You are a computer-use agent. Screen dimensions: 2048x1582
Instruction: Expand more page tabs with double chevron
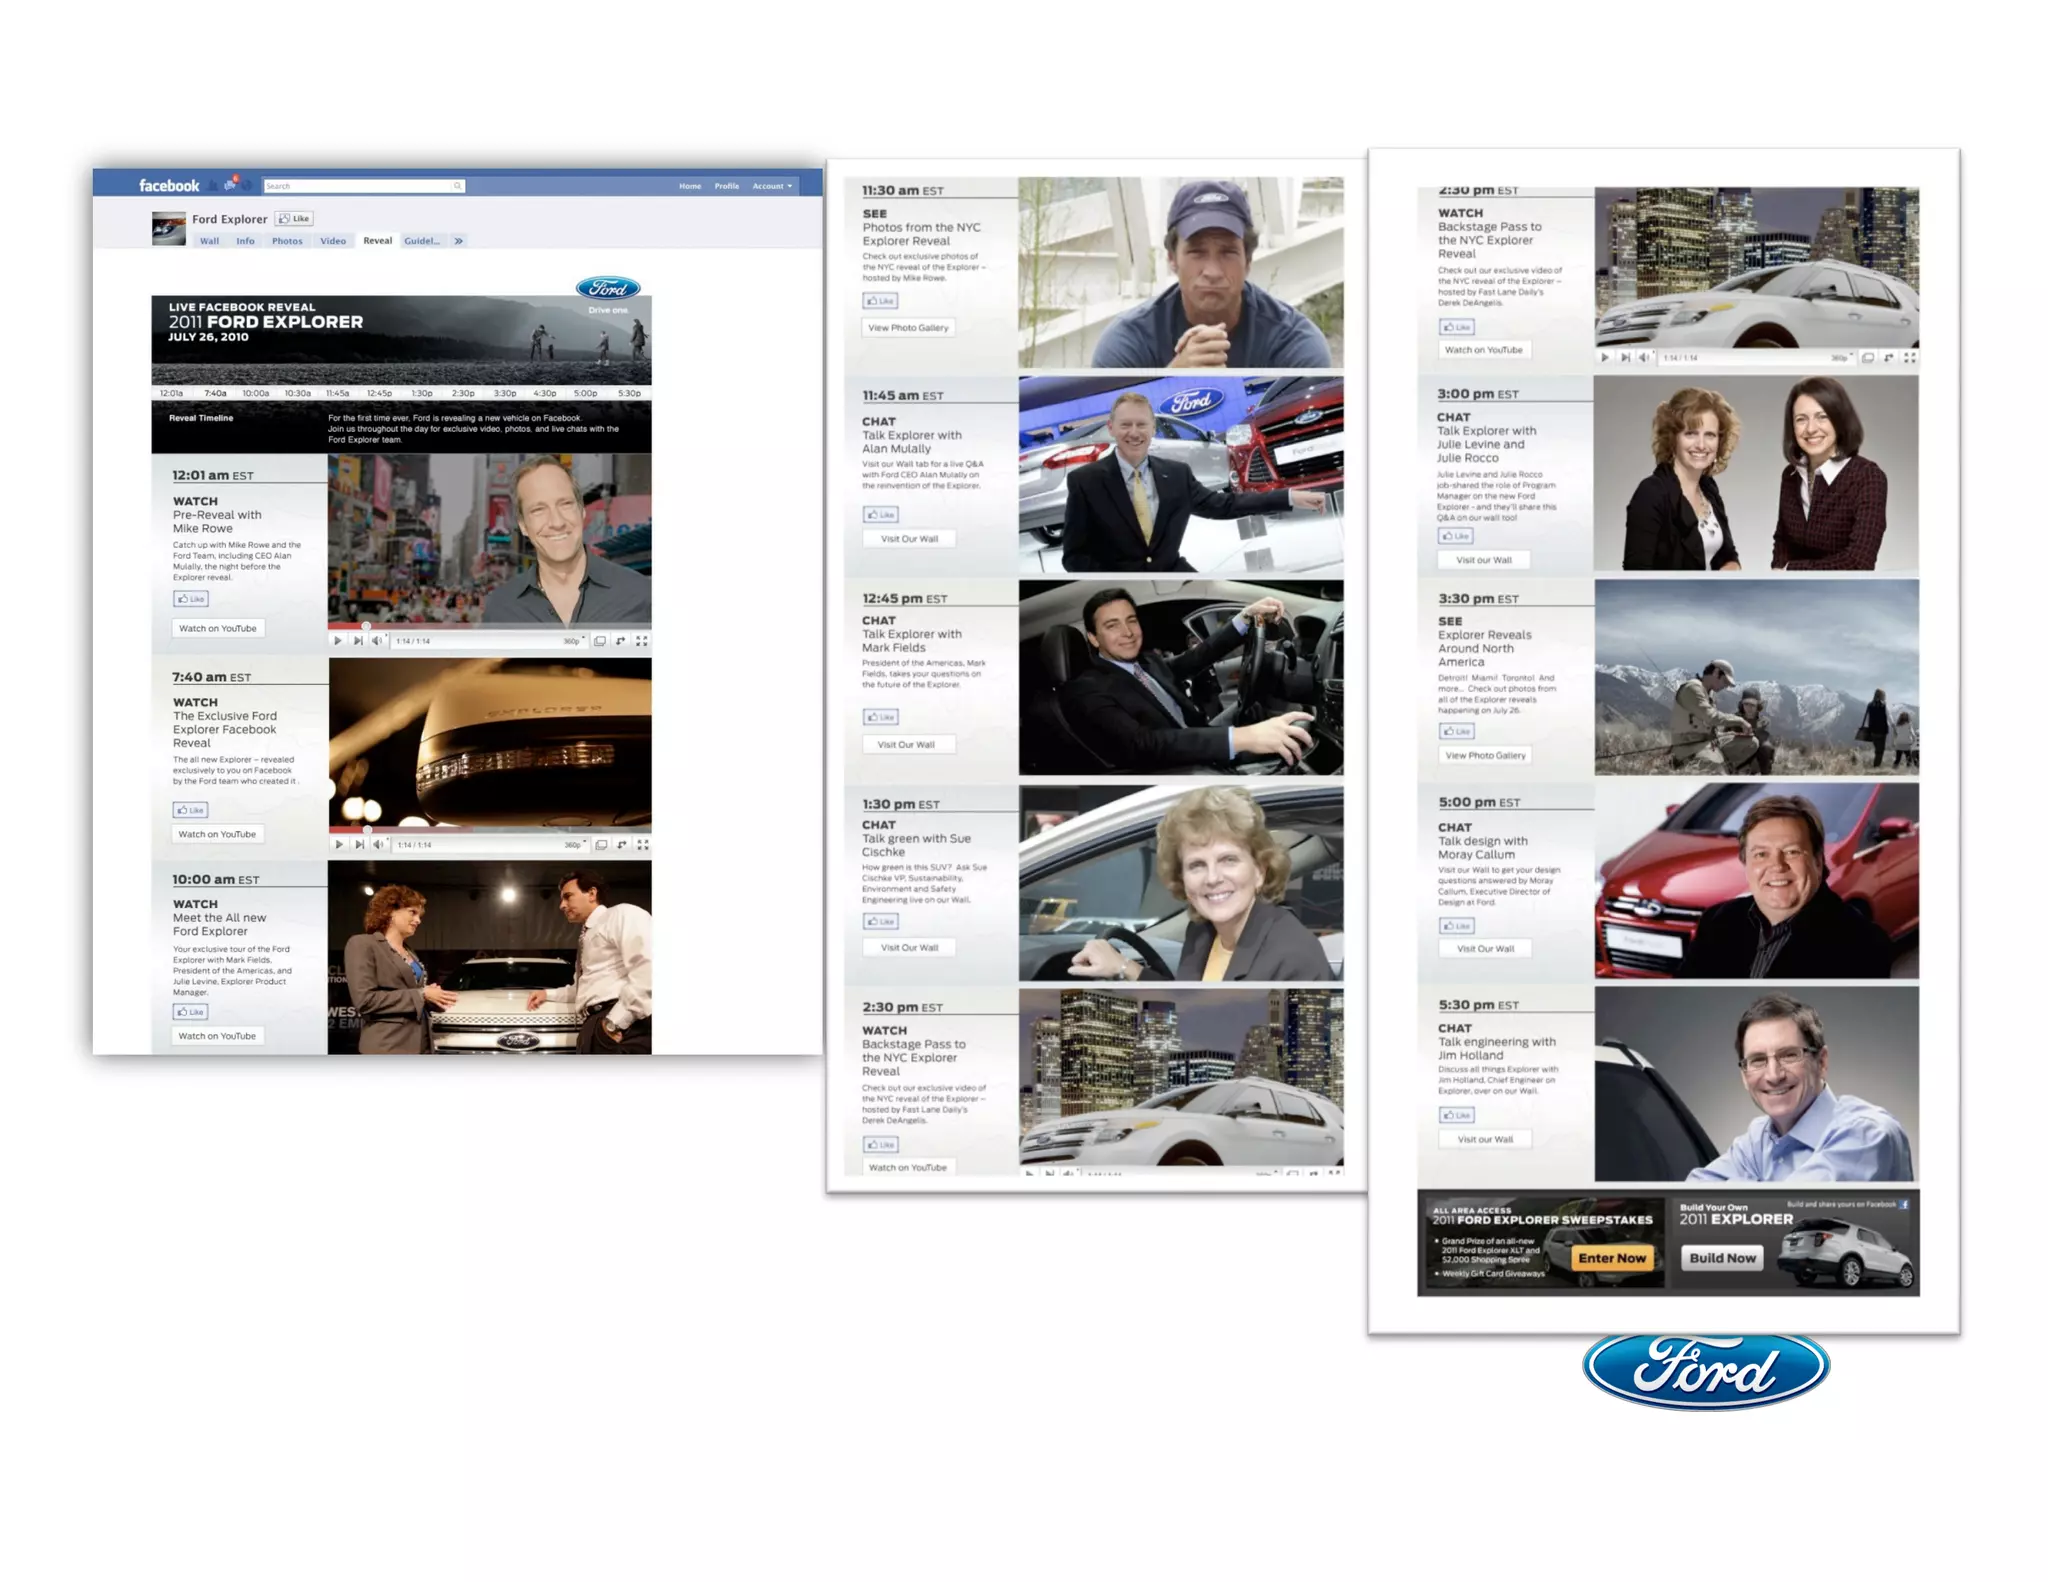tap(458, 241)
